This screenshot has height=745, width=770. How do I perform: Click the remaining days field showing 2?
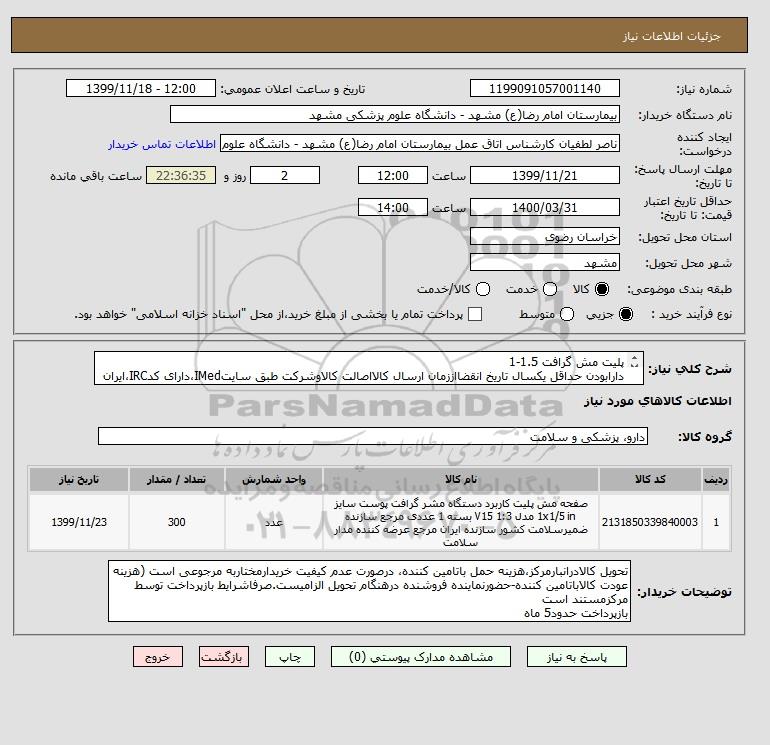point(285,175)
